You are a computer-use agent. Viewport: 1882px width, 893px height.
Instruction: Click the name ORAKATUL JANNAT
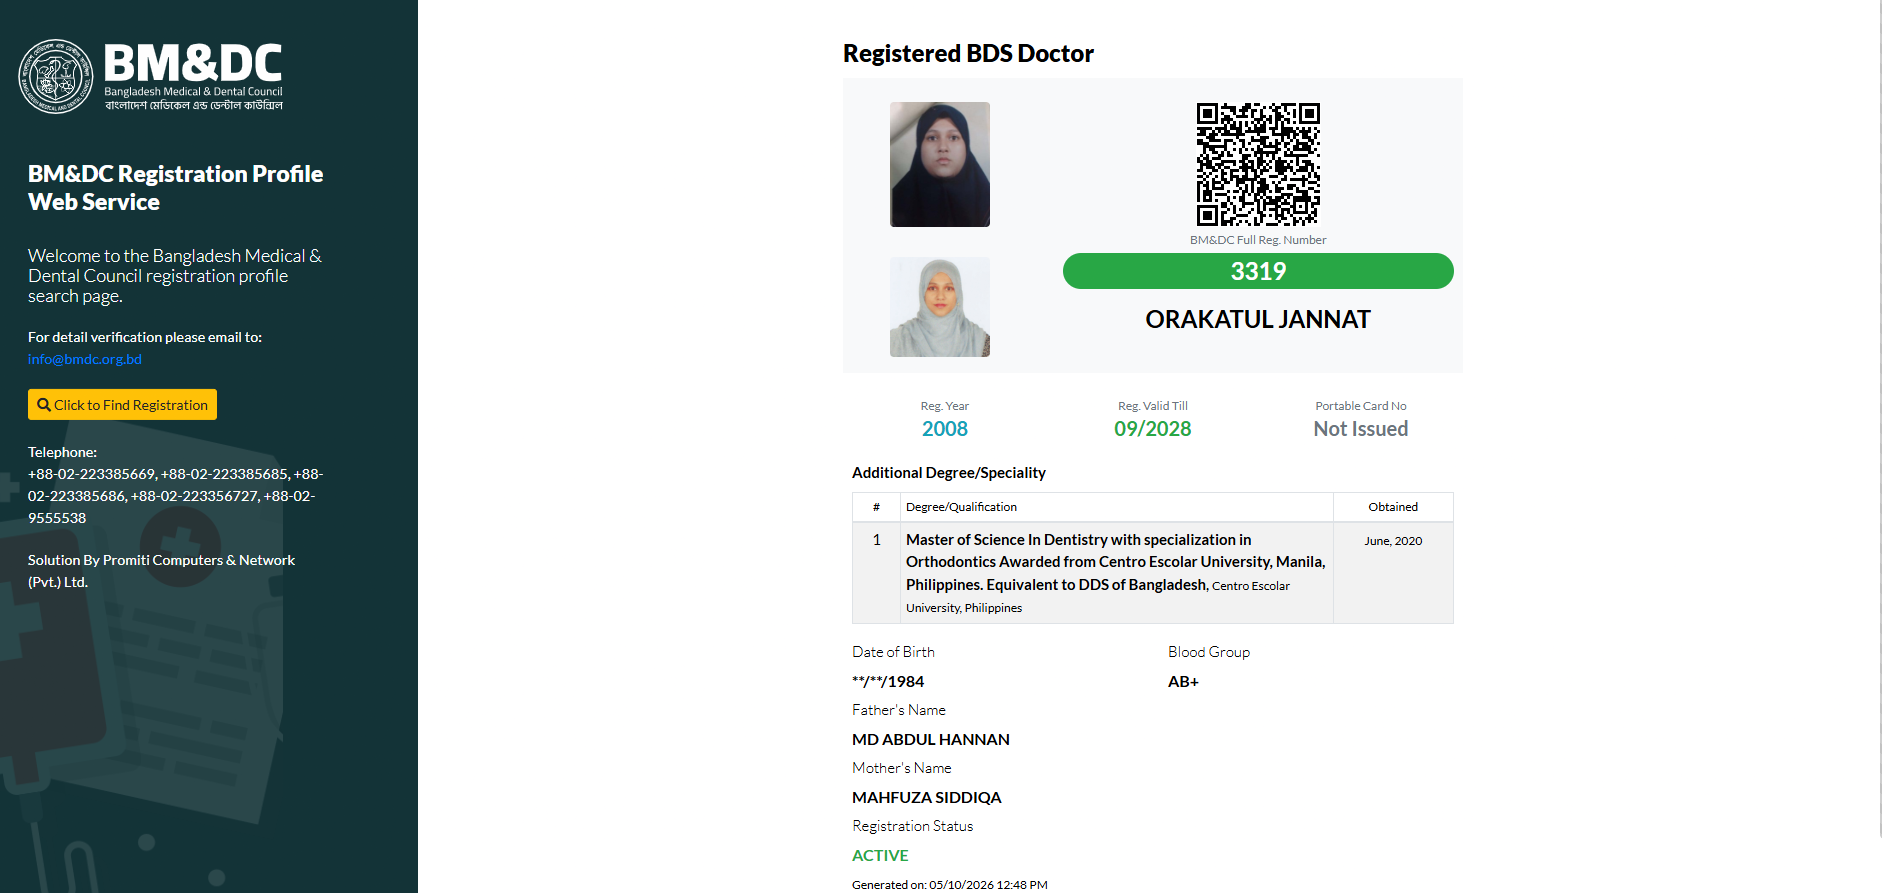pyautogui.click(x=1258, y=319)
